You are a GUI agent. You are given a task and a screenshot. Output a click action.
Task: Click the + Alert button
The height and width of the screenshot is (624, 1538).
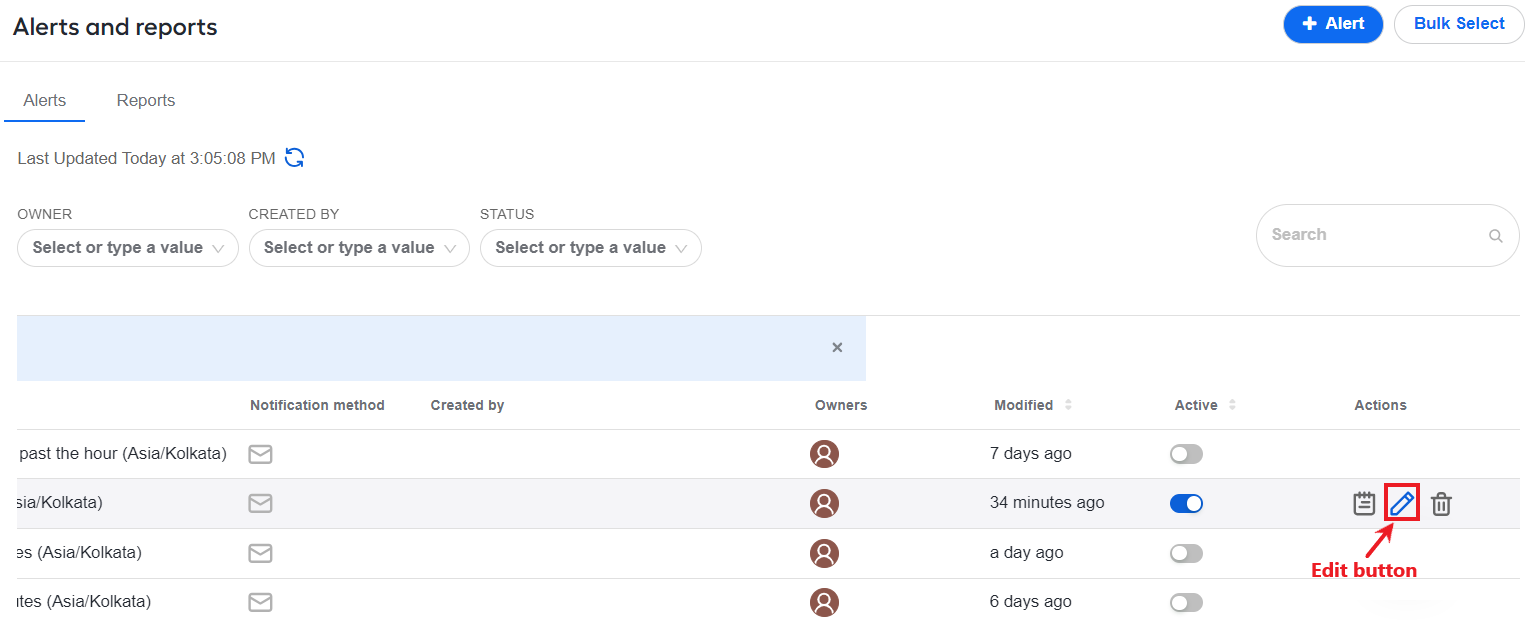pyautogui.click(x=1333, y=24)
